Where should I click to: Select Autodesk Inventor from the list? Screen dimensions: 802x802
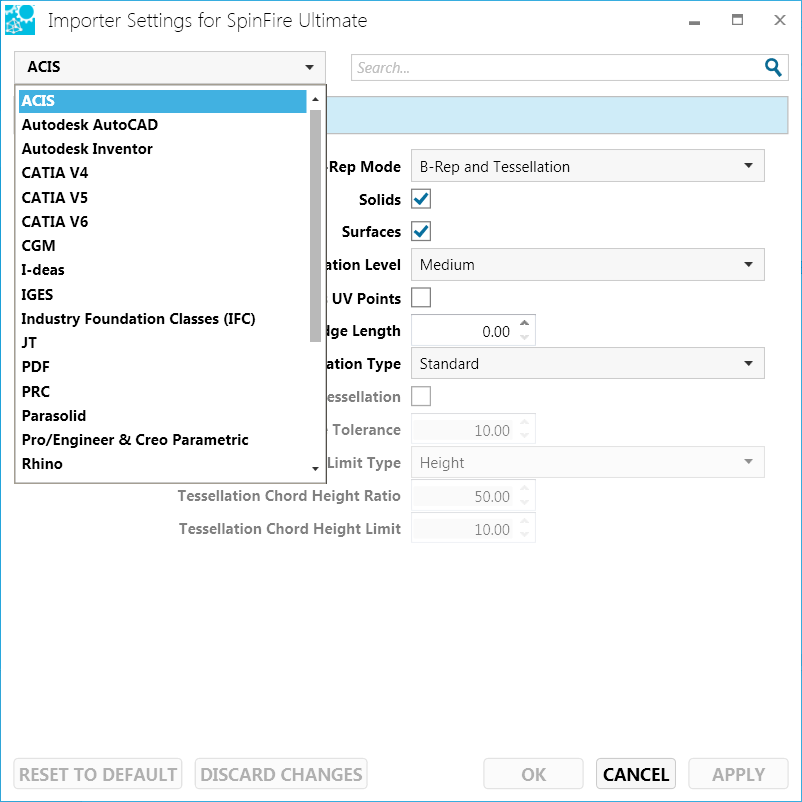click(87, 149)
